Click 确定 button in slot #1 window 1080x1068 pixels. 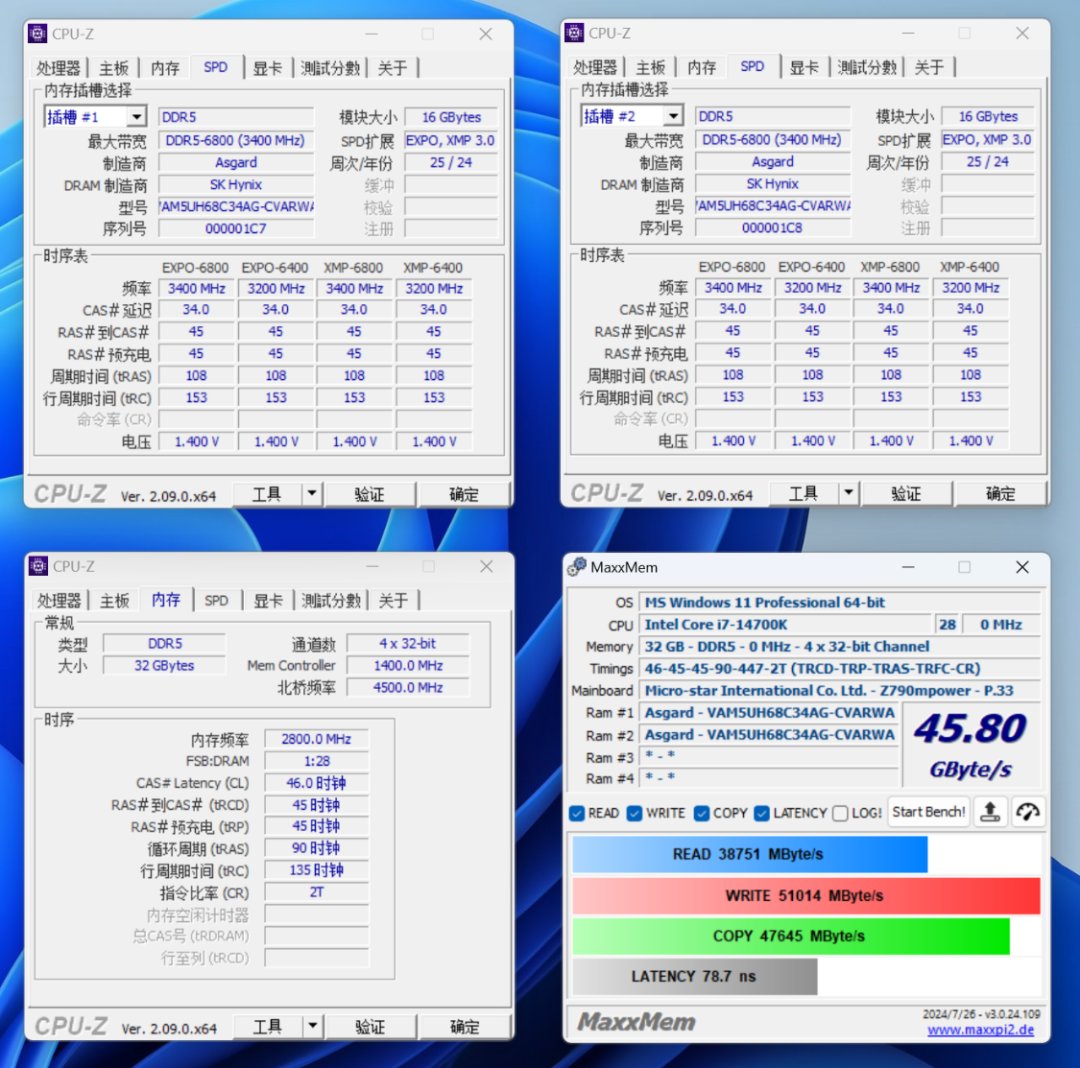click(x=464, y=494)
